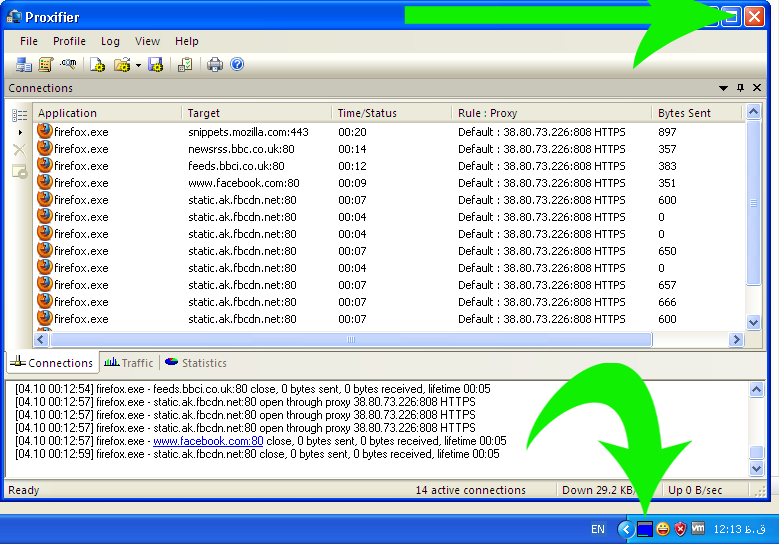
Task: Create a new profile with toolbar icon
Action: [97, 65]
